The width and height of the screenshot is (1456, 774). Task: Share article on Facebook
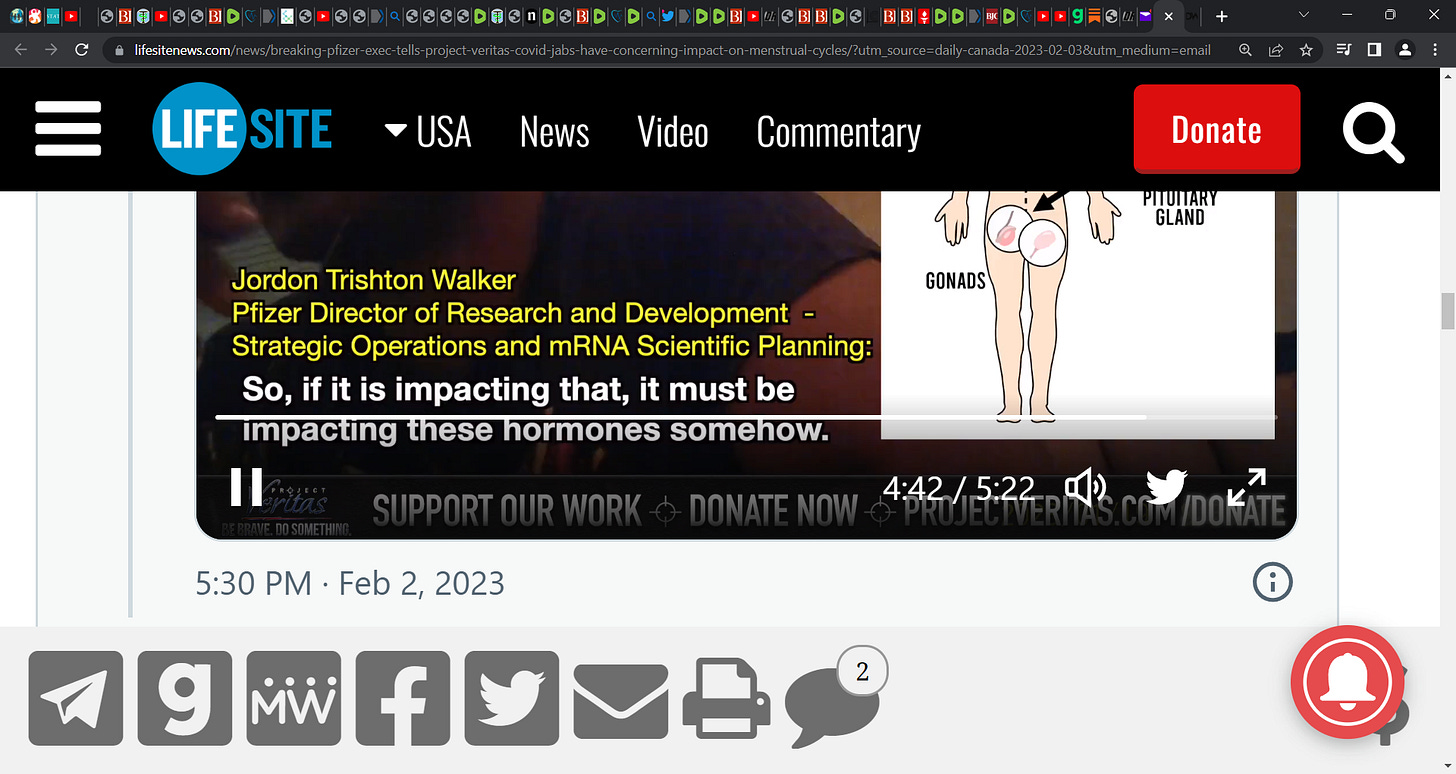tap(403, 698)
